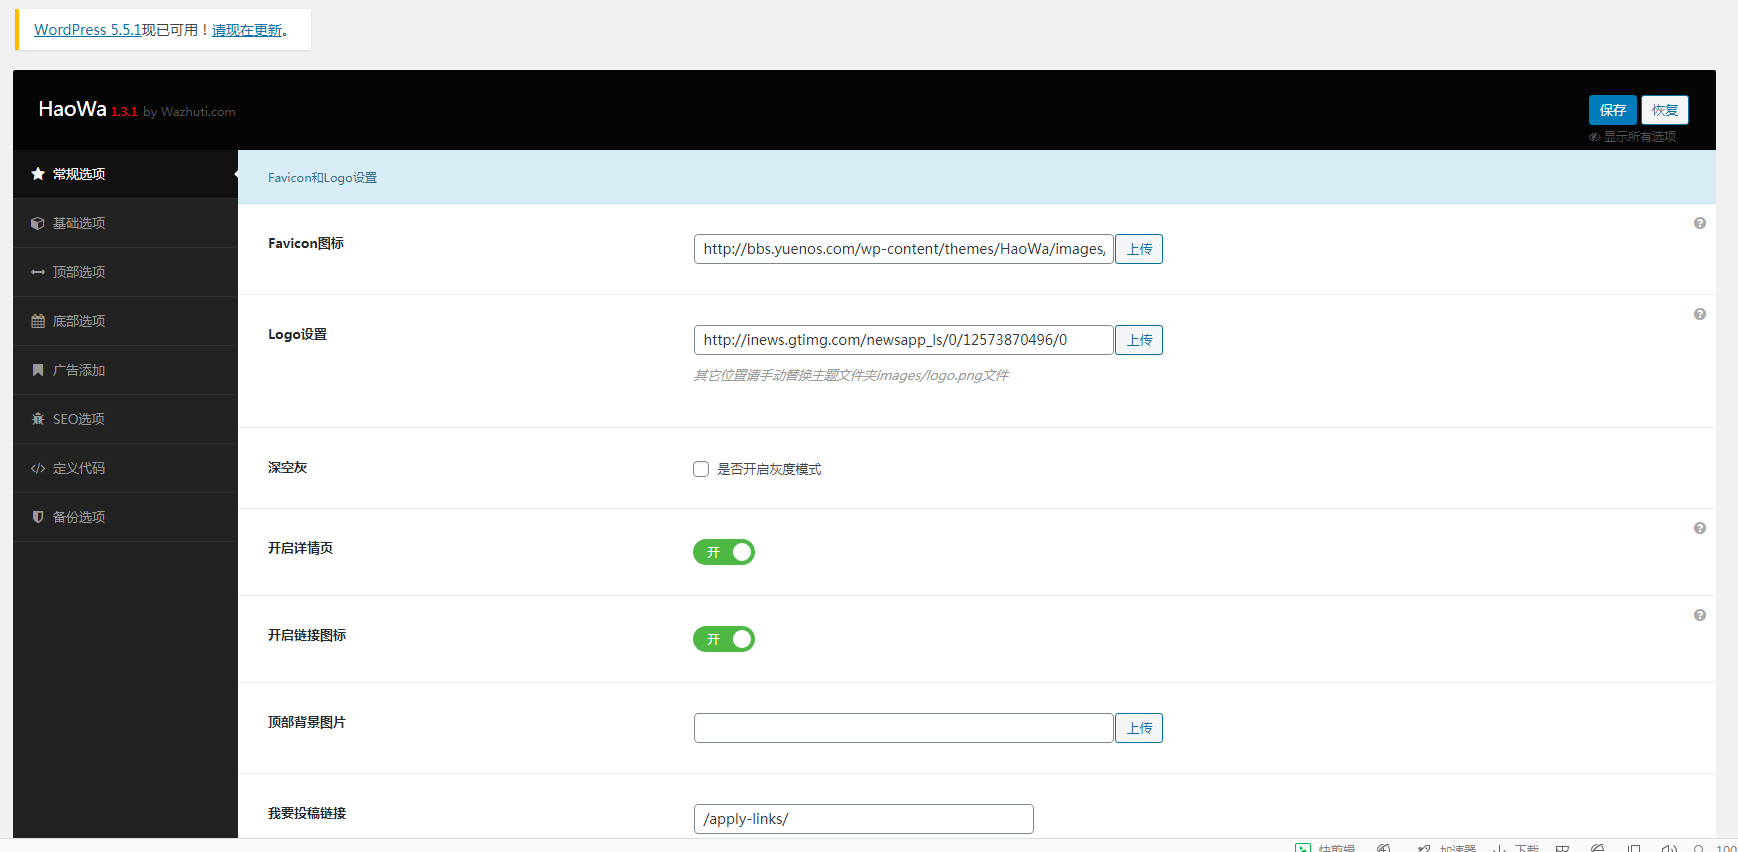Focus the Logo设置 URL field

[904, 340]
